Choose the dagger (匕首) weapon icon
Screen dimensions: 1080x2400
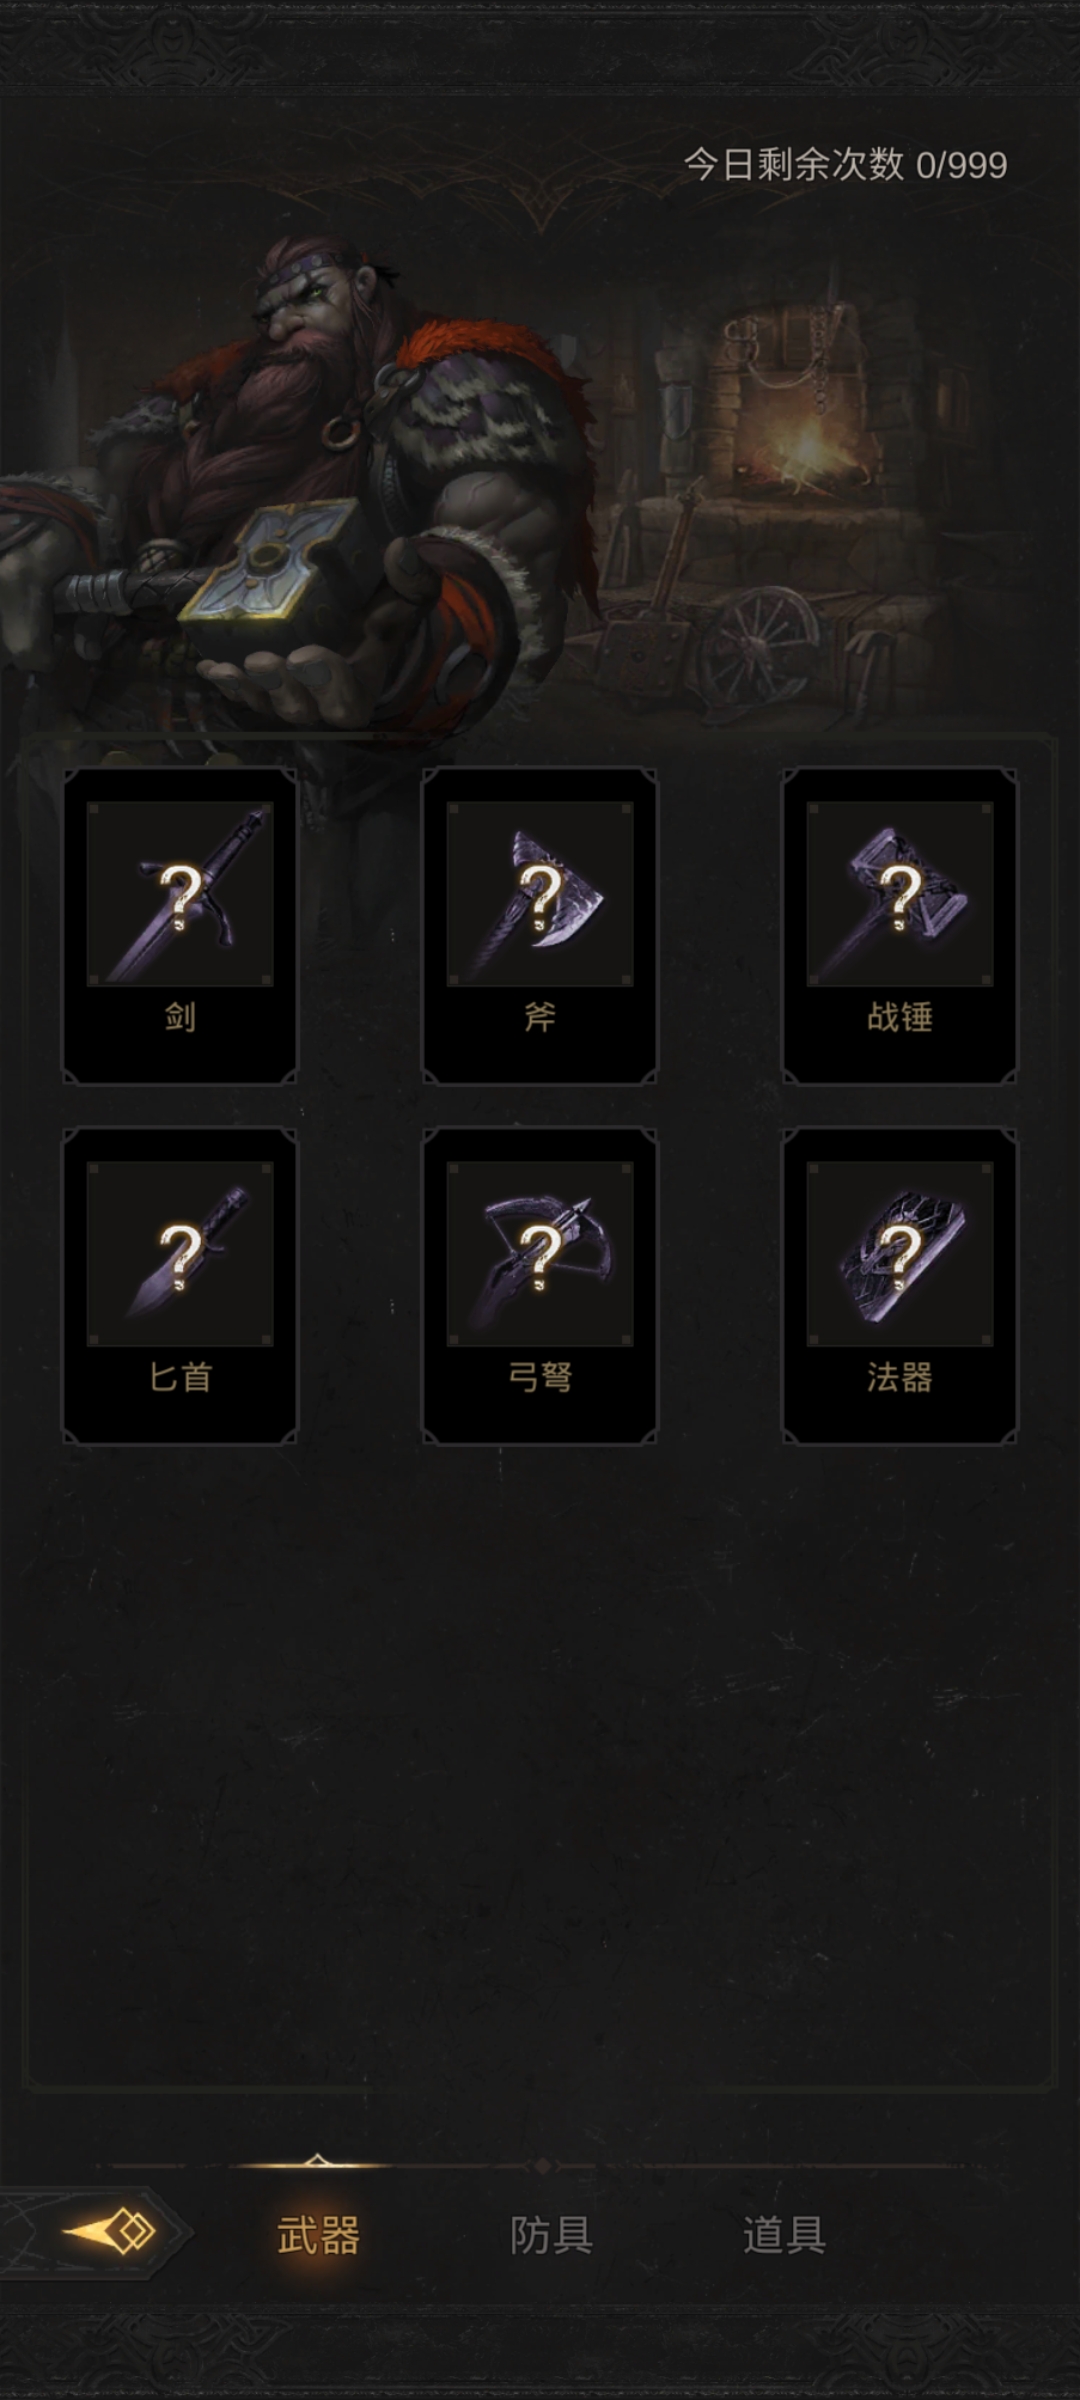[180, 1253]
